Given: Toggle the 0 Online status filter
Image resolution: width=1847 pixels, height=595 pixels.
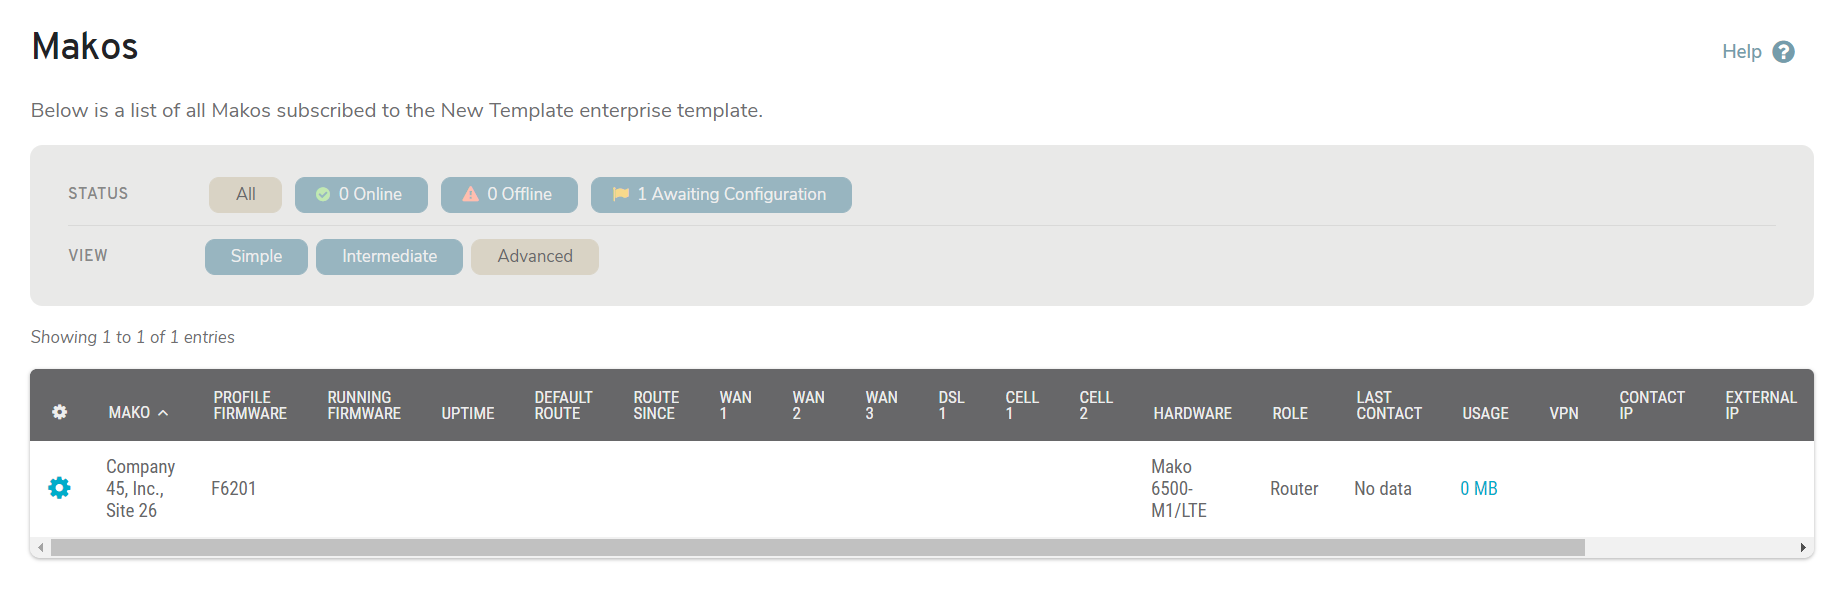Looking at the screenshot, I should click(361, 194).
